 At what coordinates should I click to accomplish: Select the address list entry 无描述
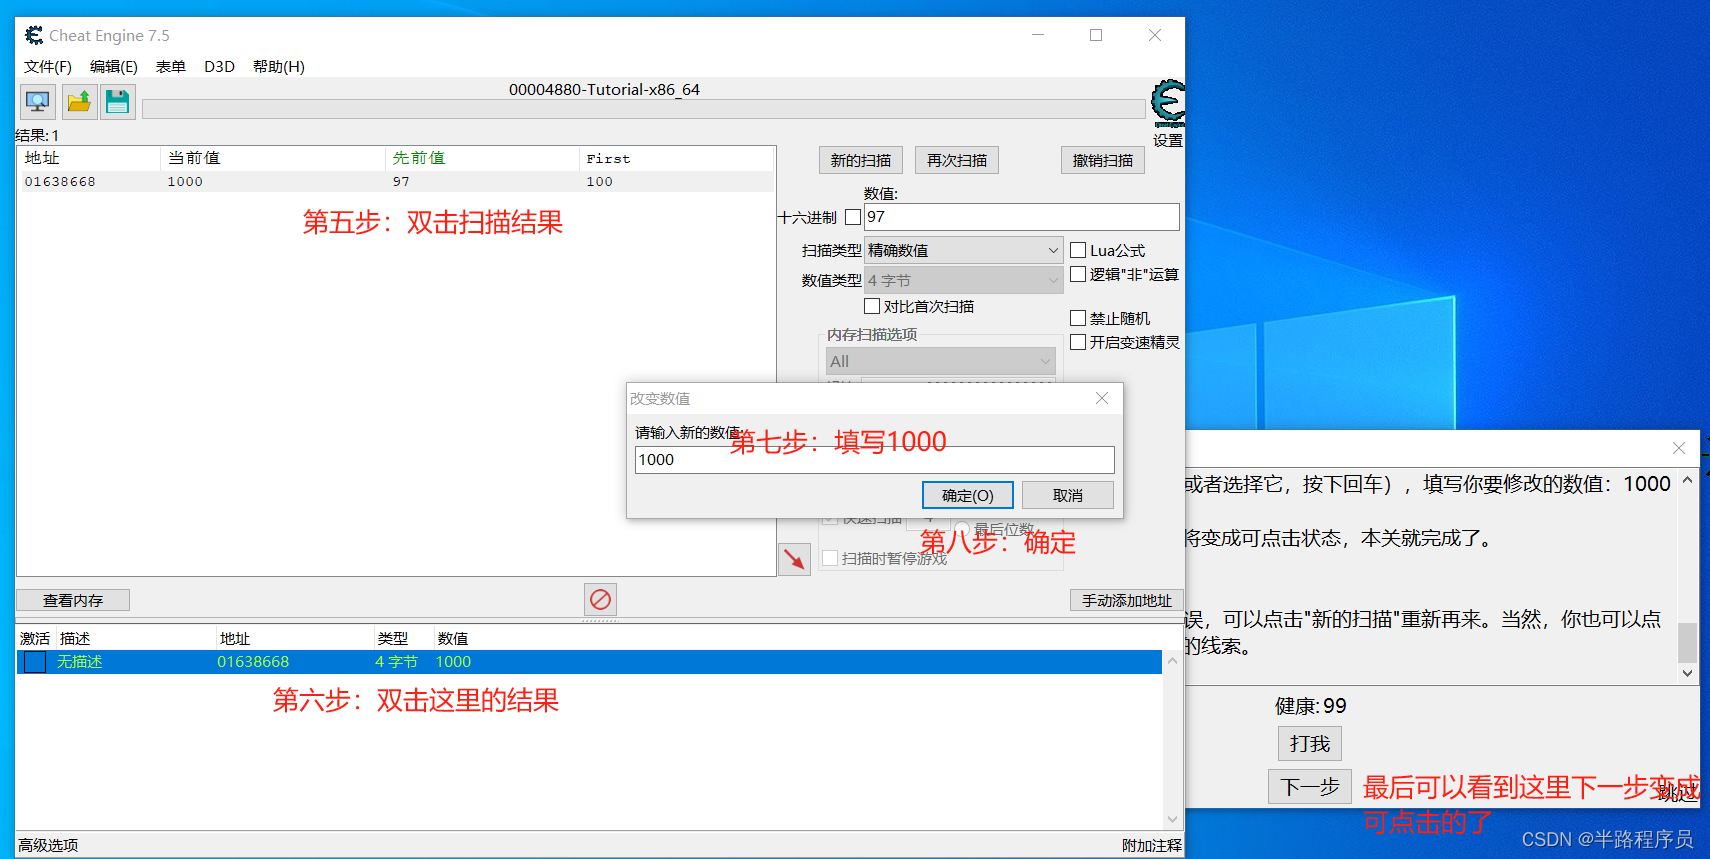click(x=589, y=662)
